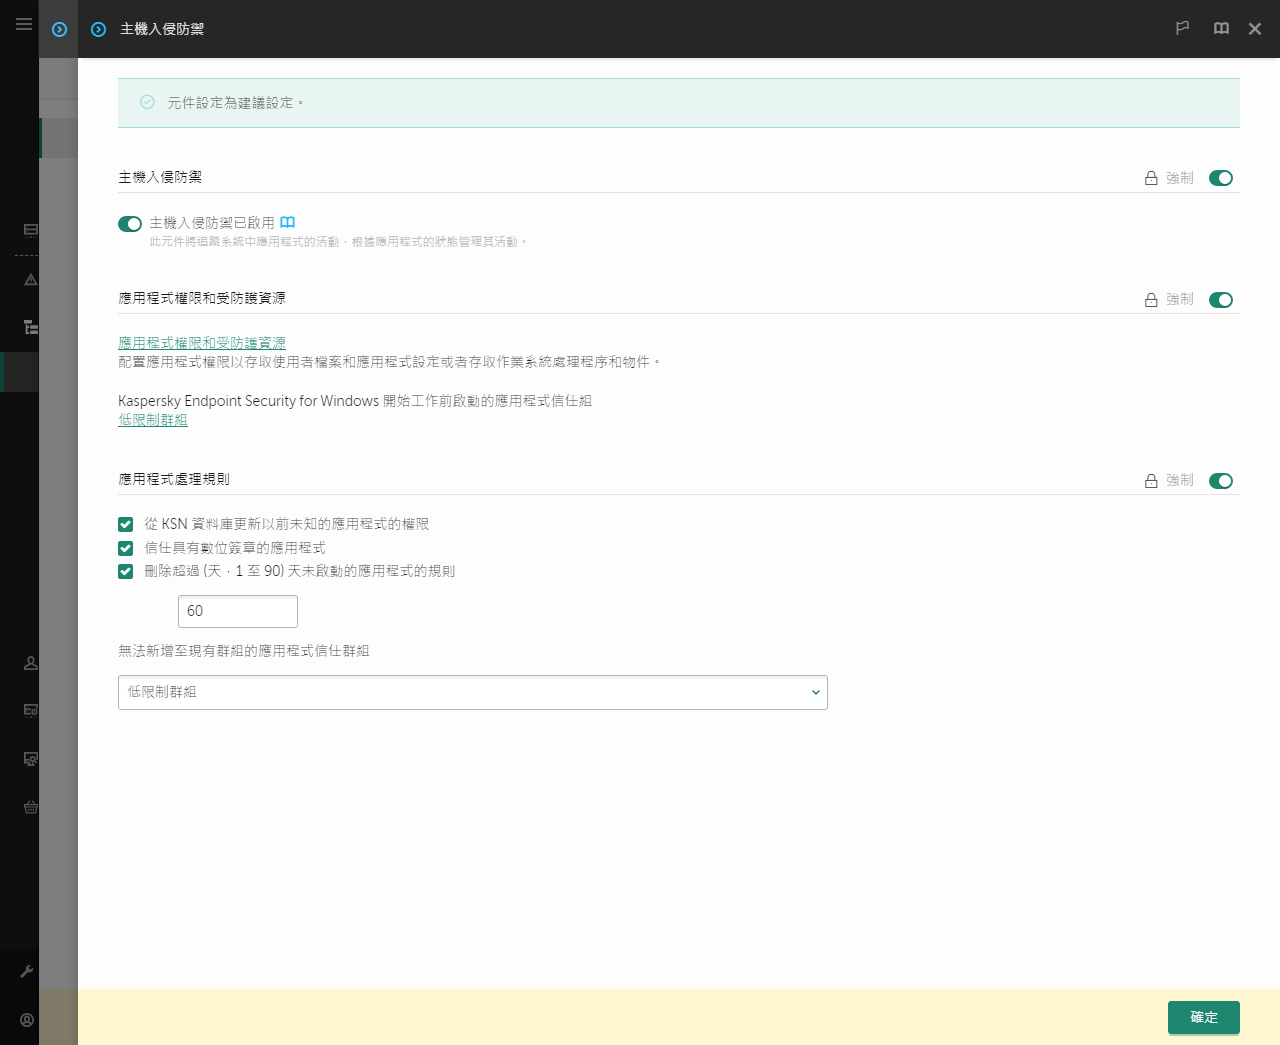The width and height of the screenshot is (1280, 1045).
Task: Toggle 主機入侵防禦已啟用 switch
Action: (130, 223)
